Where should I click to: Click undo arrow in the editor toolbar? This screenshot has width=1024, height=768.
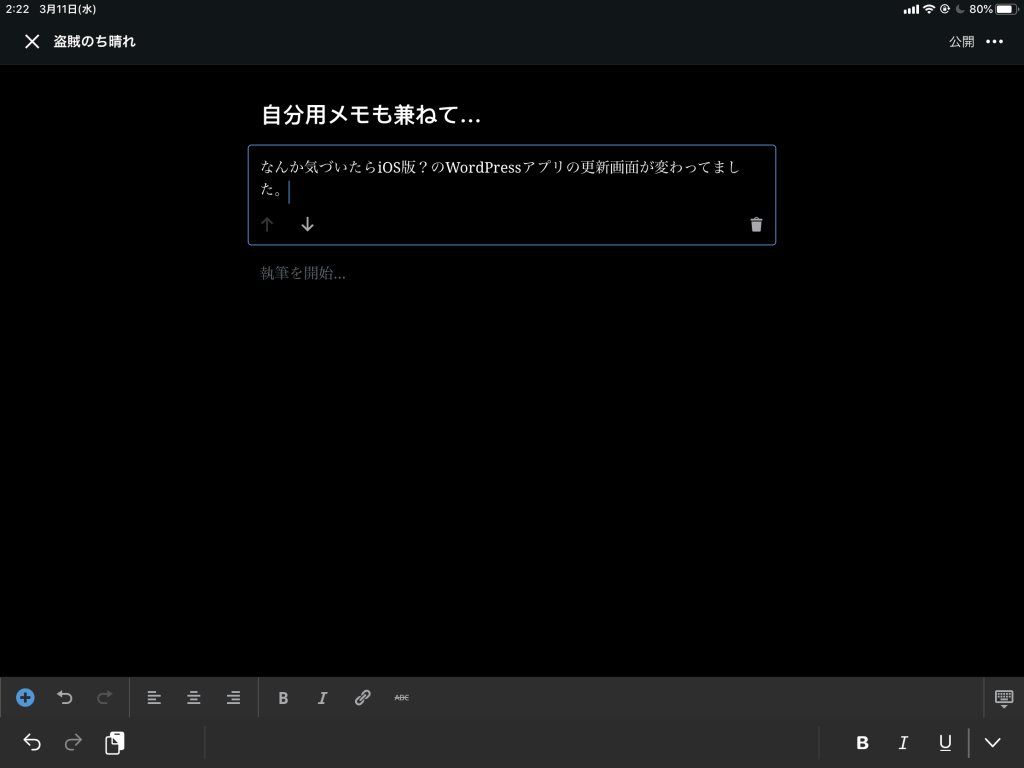(x=65, y=698)
